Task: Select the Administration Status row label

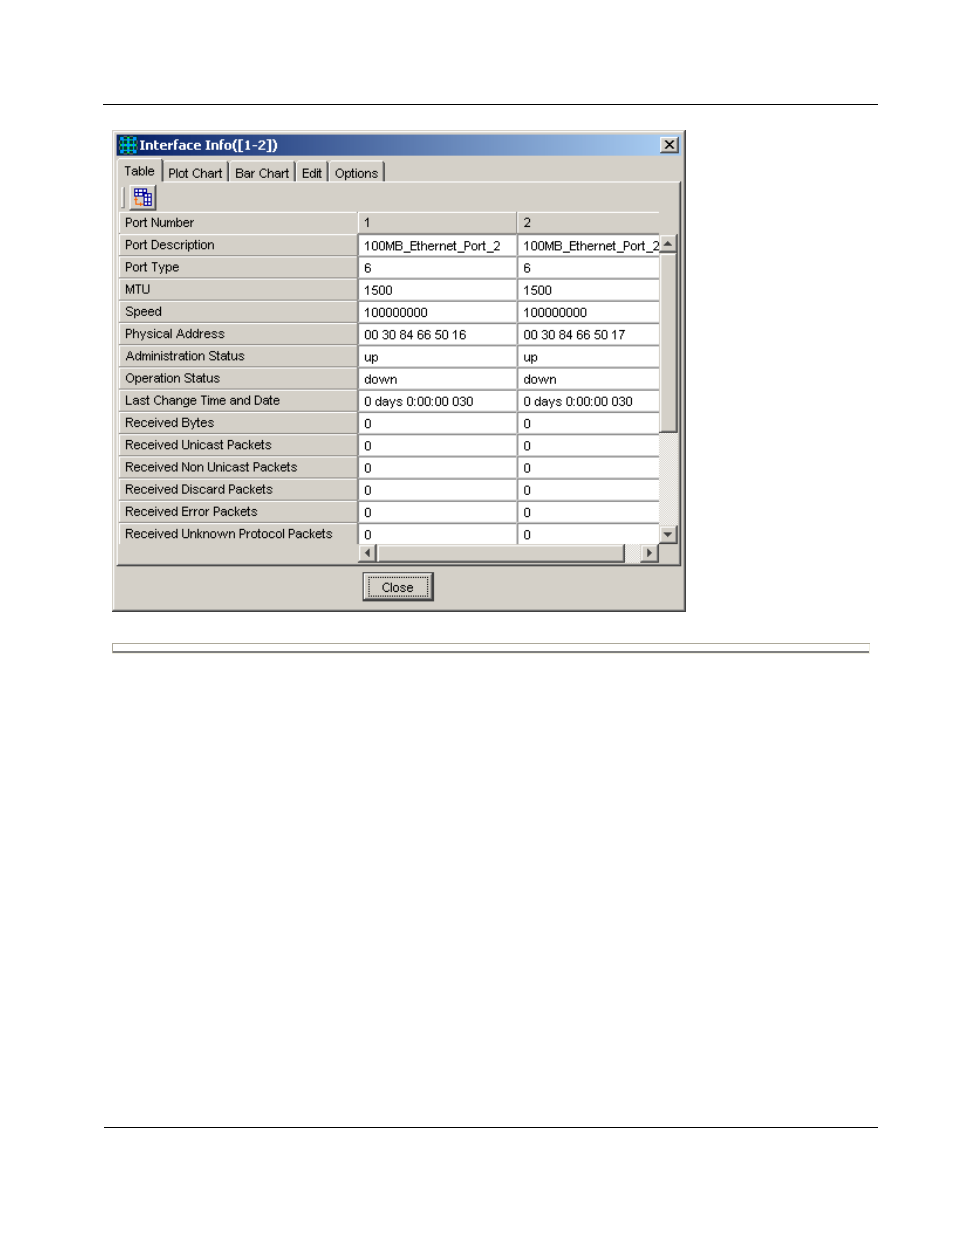Action: pyautogui.click(x=237, y=356)
